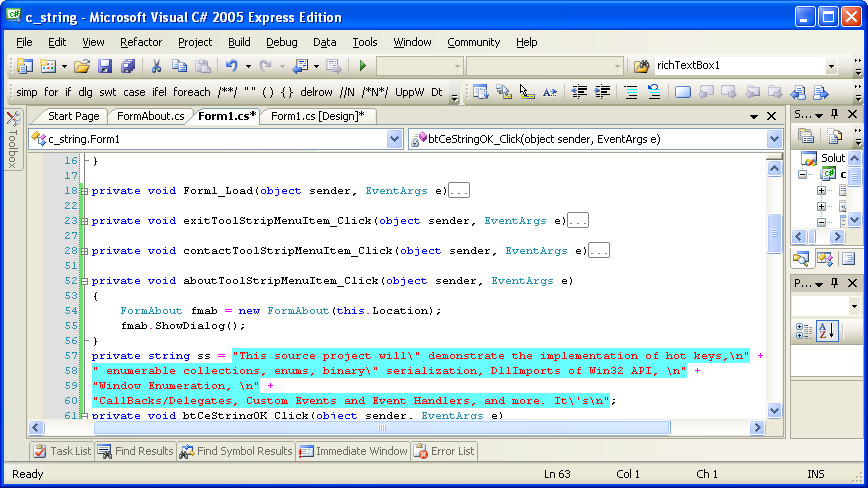Click the Find in Files icon beside richTextBox1

coord(642,66)
